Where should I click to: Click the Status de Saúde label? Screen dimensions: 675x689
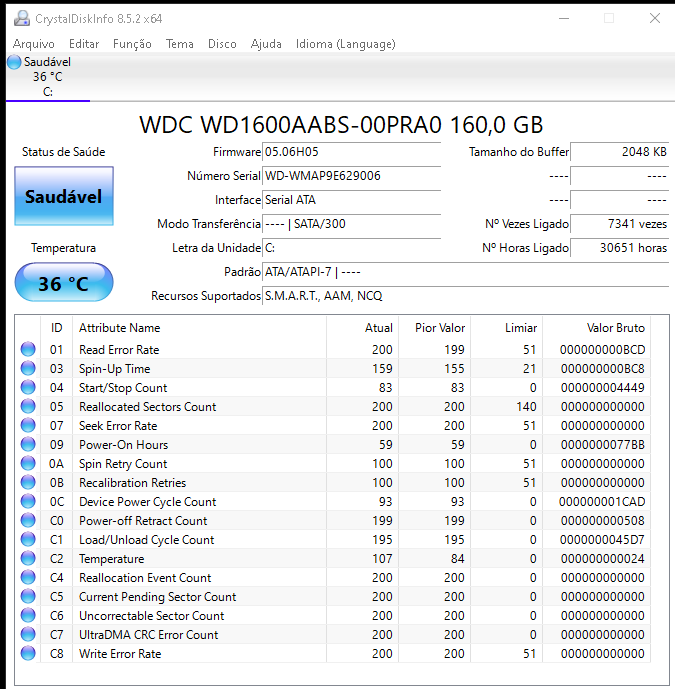pos(64,152)
